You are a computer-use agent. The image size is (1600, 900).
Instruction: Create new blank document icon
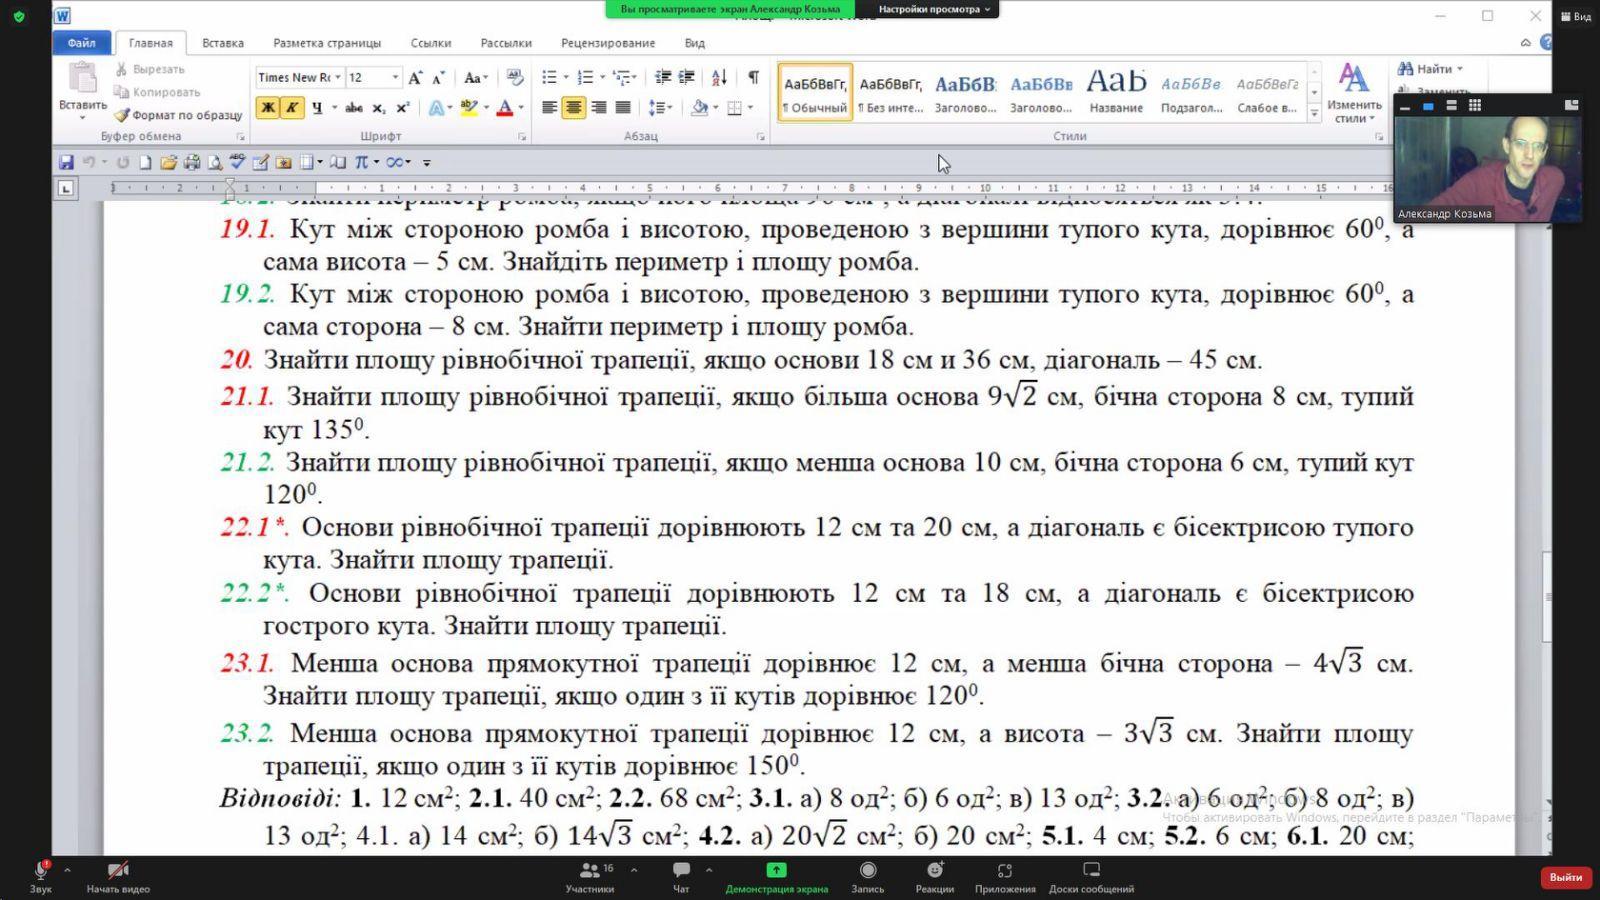[145, 162]
